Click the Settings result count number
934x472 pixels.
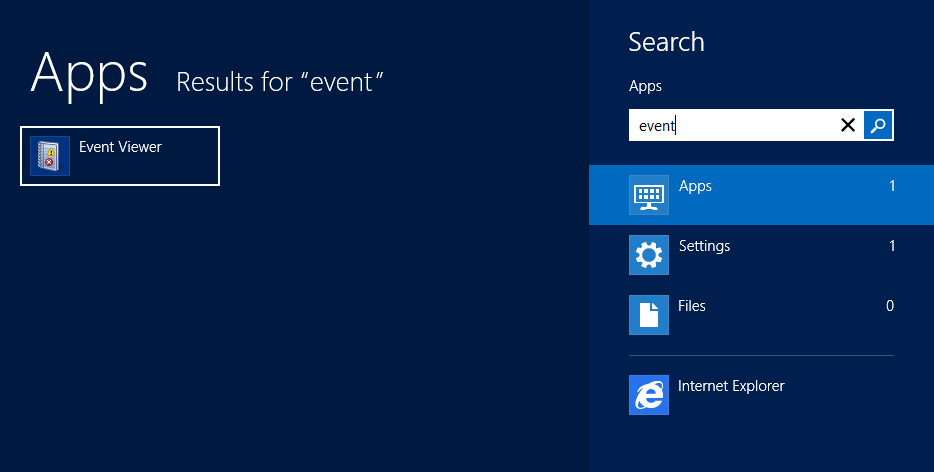[892, 246]
